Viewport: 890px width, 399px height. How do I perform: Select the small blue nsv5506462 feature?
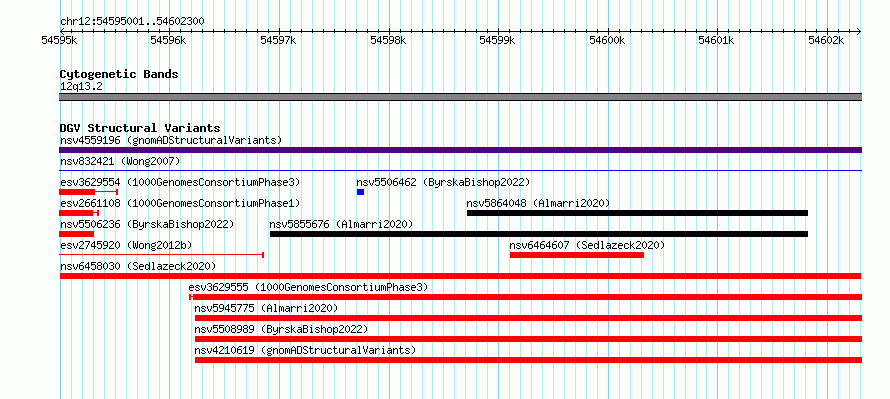(360, 192)
